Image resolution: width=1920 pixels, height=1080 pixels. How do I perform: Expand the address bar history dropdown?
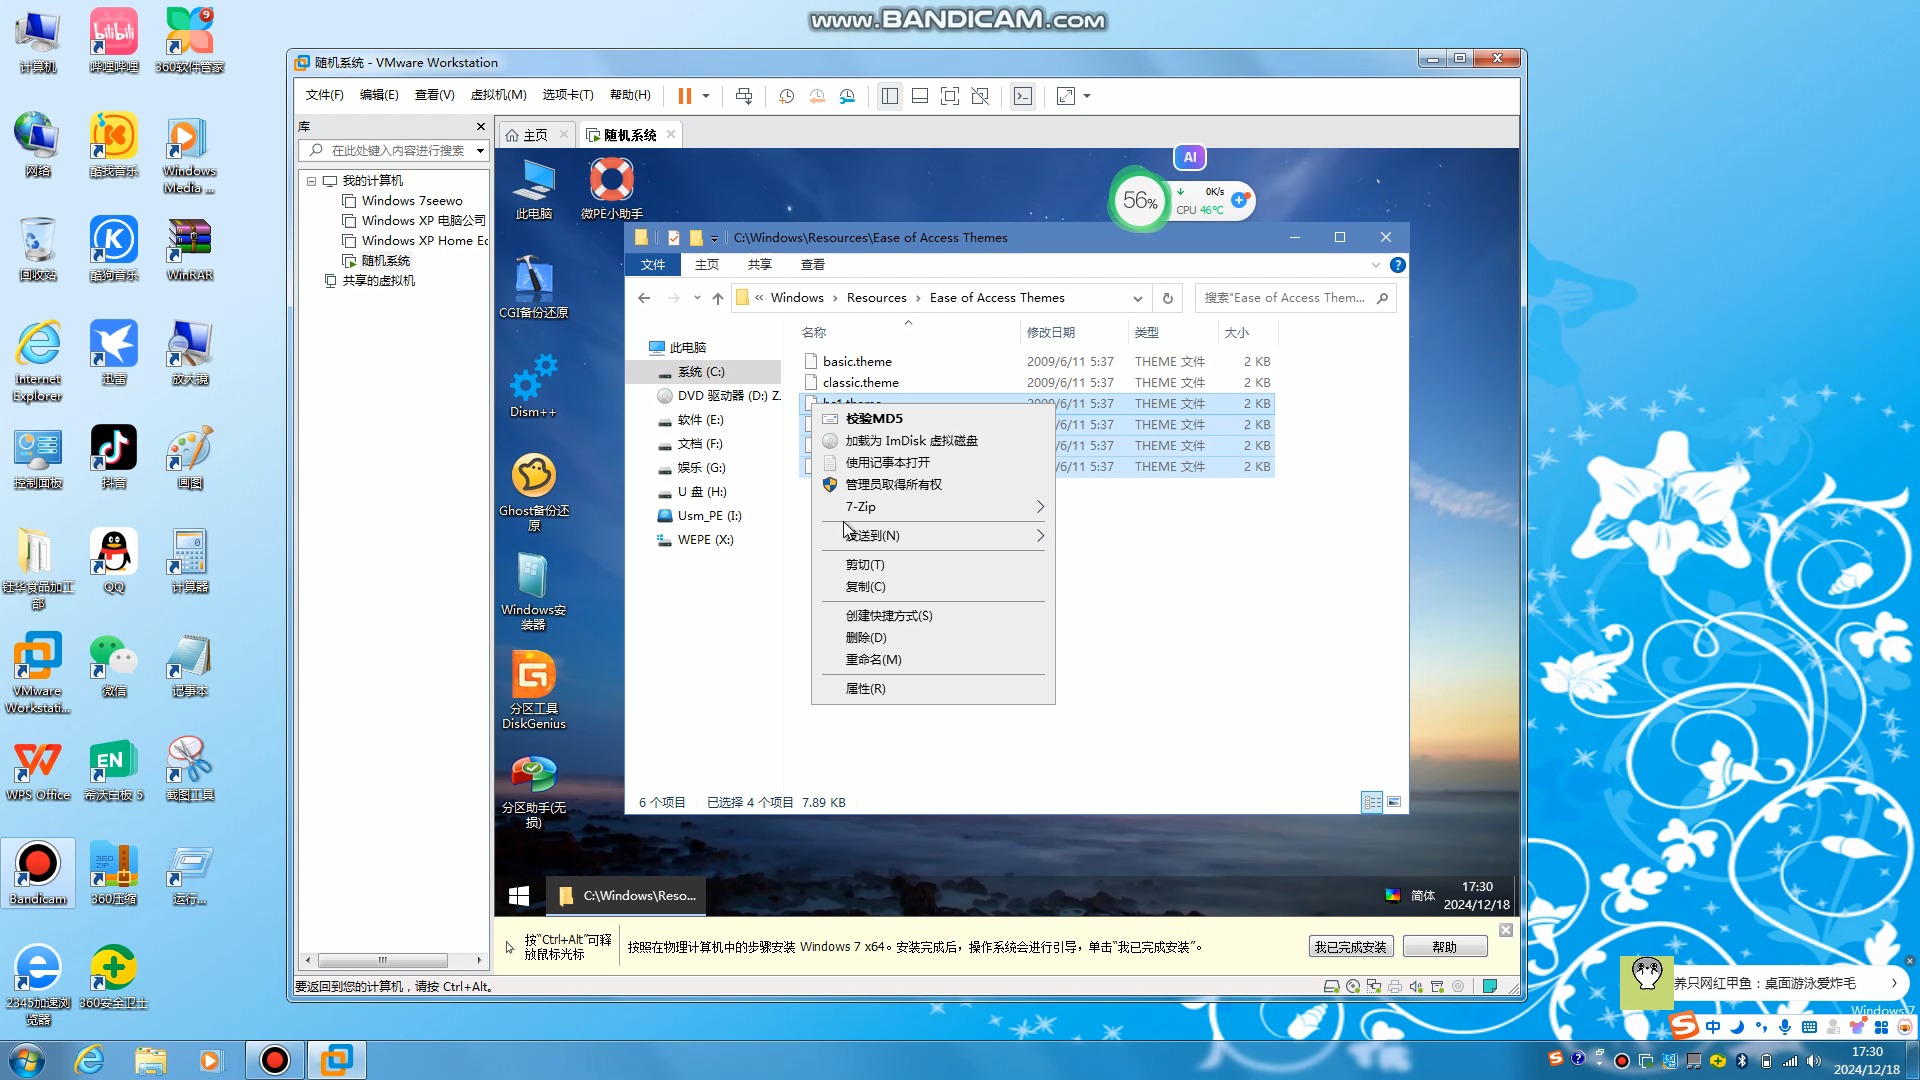coord(1138,298)
